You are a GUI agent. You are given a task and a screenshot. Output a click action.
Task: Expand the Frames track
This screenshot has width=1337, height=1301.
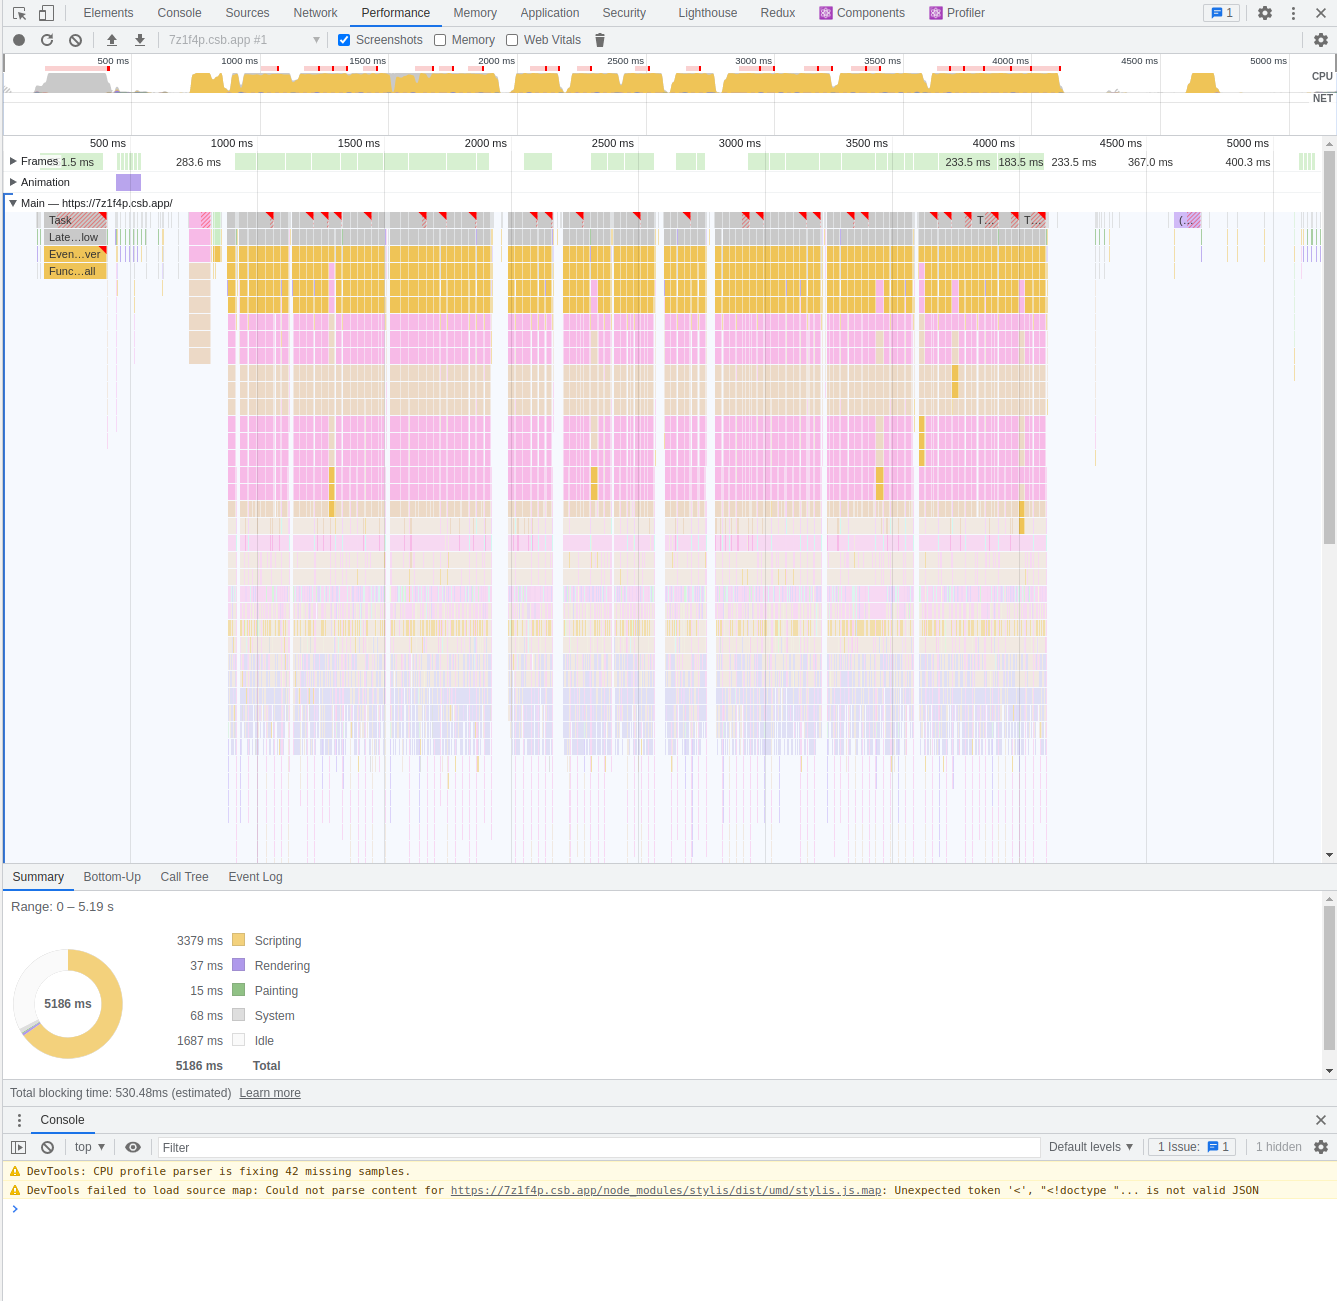(12, 161)
